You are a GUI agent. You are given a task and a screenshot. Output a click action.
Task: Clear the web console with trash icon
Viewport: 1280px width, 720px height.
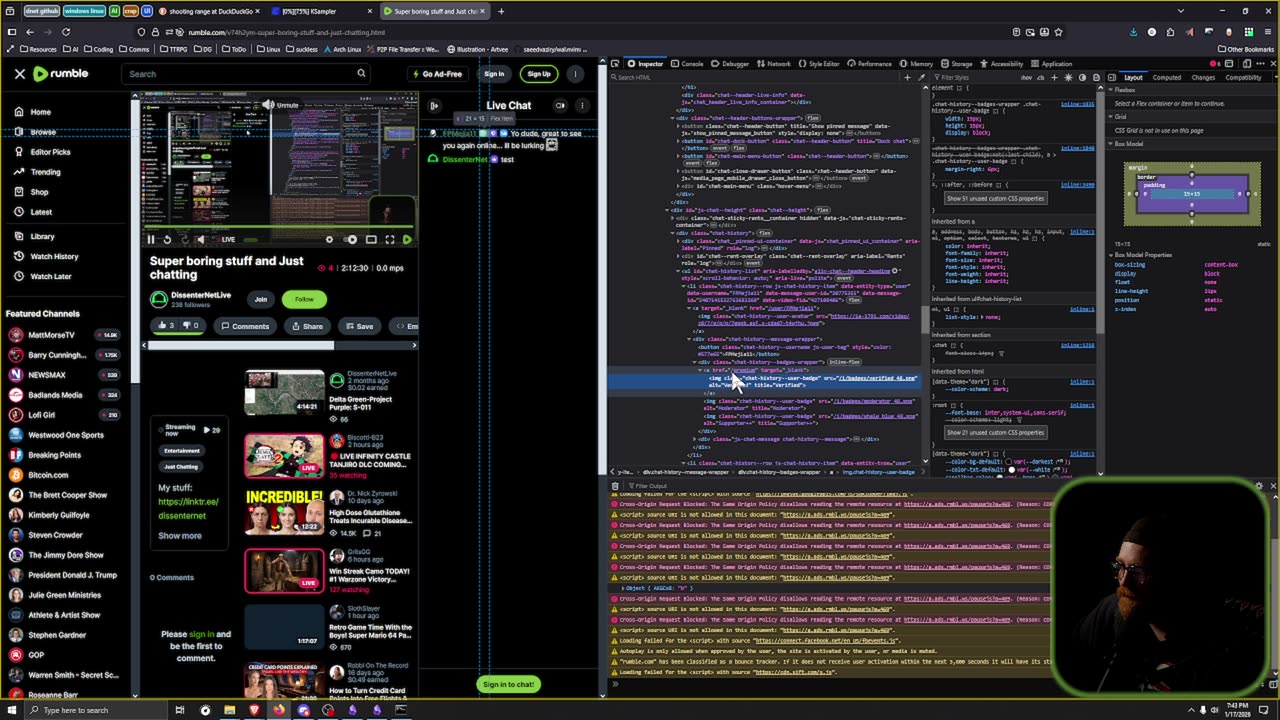click(x=616, y=486)
